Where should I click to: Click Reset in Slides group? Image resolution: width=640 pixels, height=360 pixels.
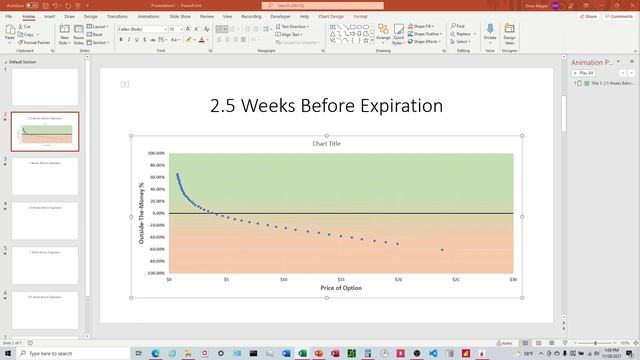click(95, 35)
